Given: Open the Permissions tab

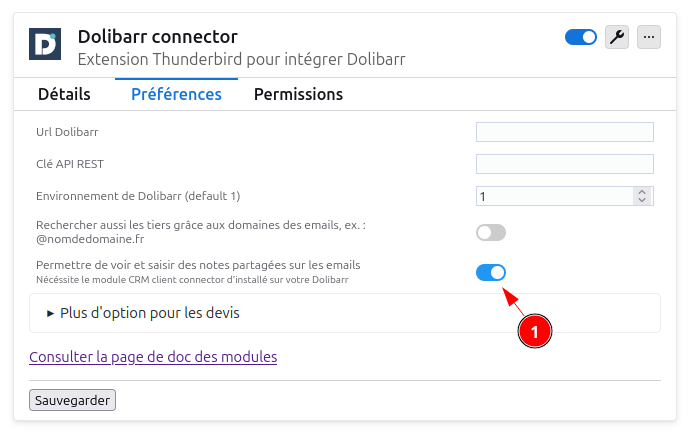Looking at the screenshot, I should (298, 94).
